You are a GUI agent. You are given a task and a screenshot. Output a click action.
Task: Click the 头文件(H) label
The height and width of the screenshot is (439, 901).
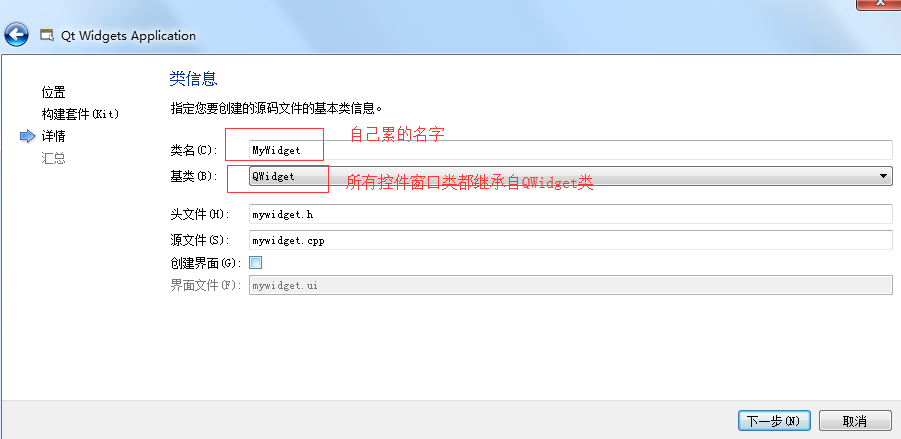199,214
